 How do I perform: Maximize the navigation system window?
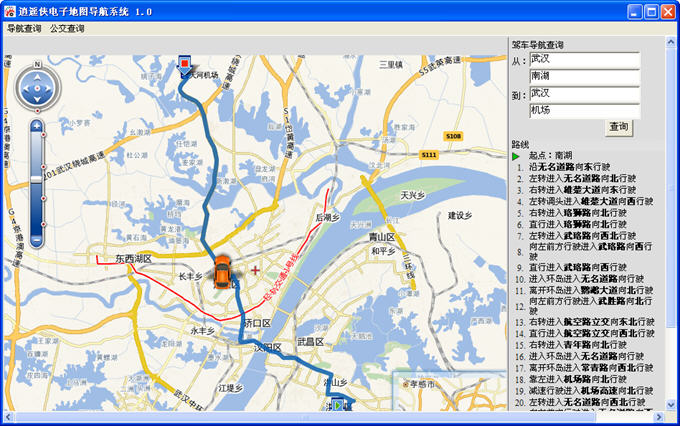[652, 12]
